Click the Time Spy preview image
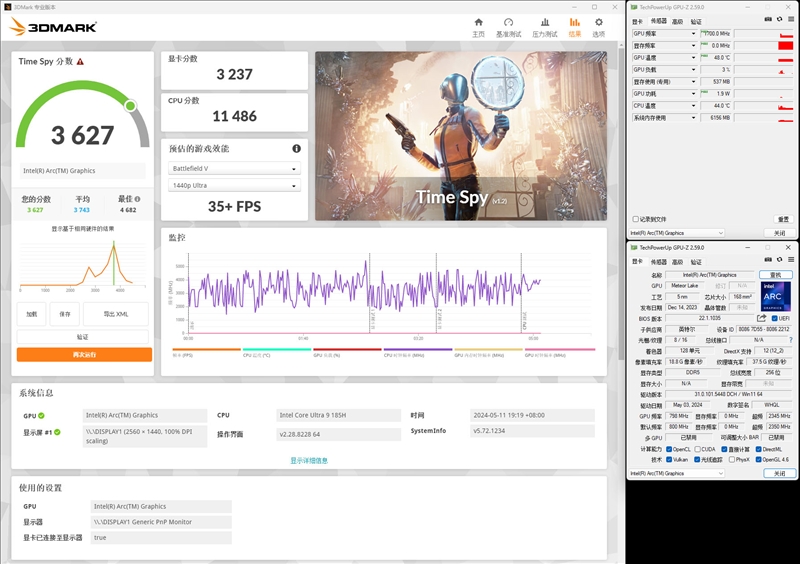The image size is (800, 564). [461, 136]
